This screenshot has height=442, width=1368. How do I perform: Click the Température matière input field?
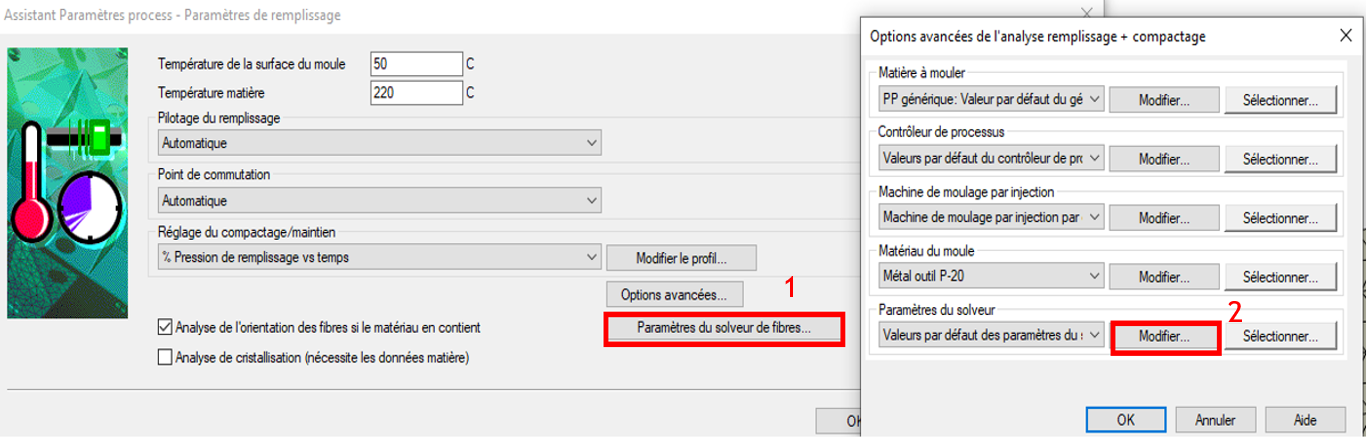pyautogui.click(x=415, y=93)
